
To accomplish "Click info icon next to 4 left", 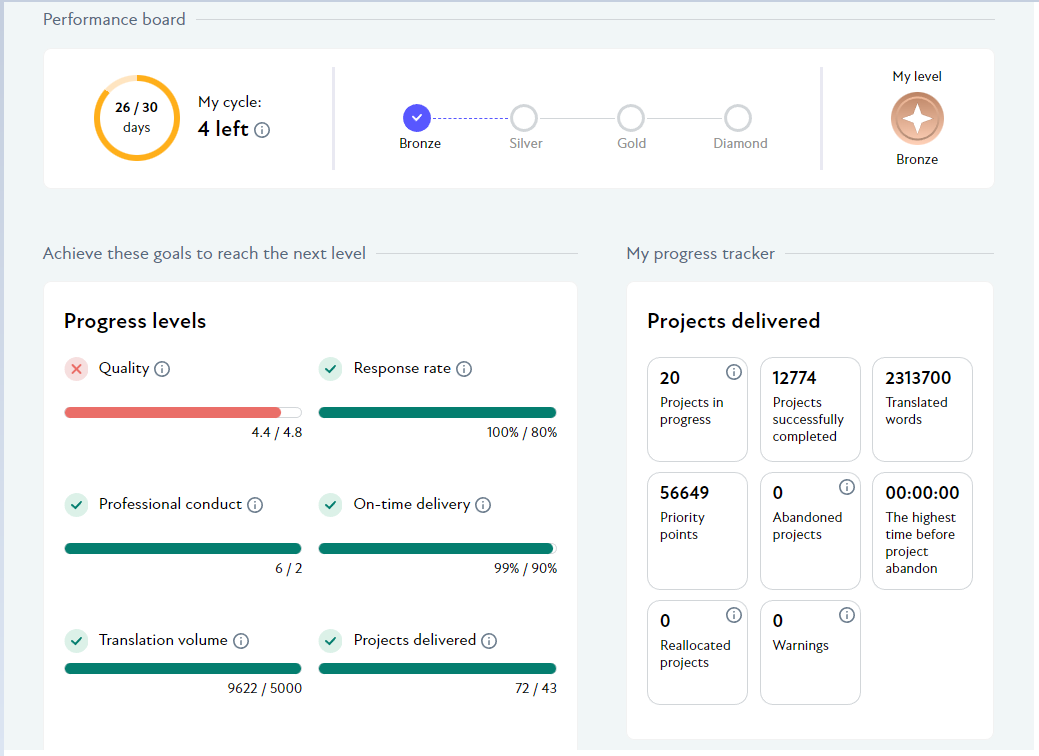I will click(x=262, y=130).
